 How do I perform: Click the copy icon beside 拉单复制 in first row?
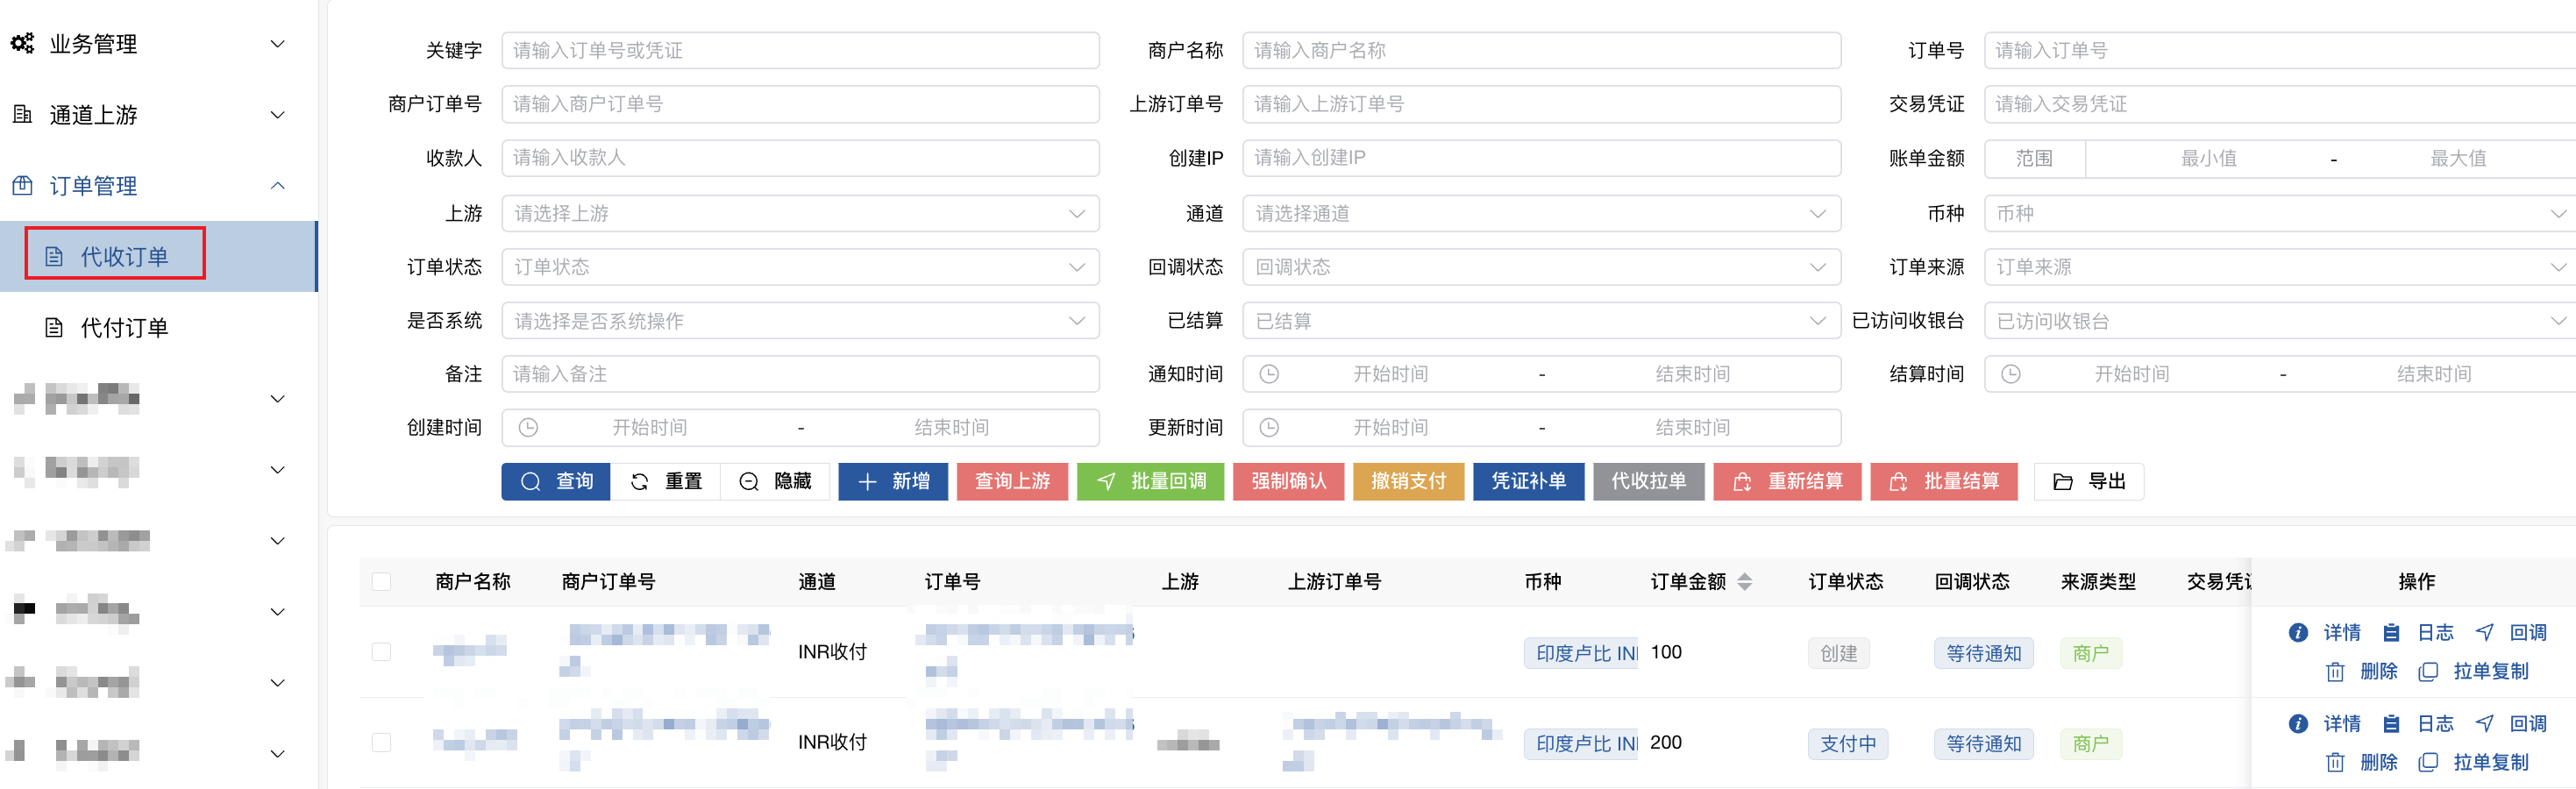click(2427, 672)
